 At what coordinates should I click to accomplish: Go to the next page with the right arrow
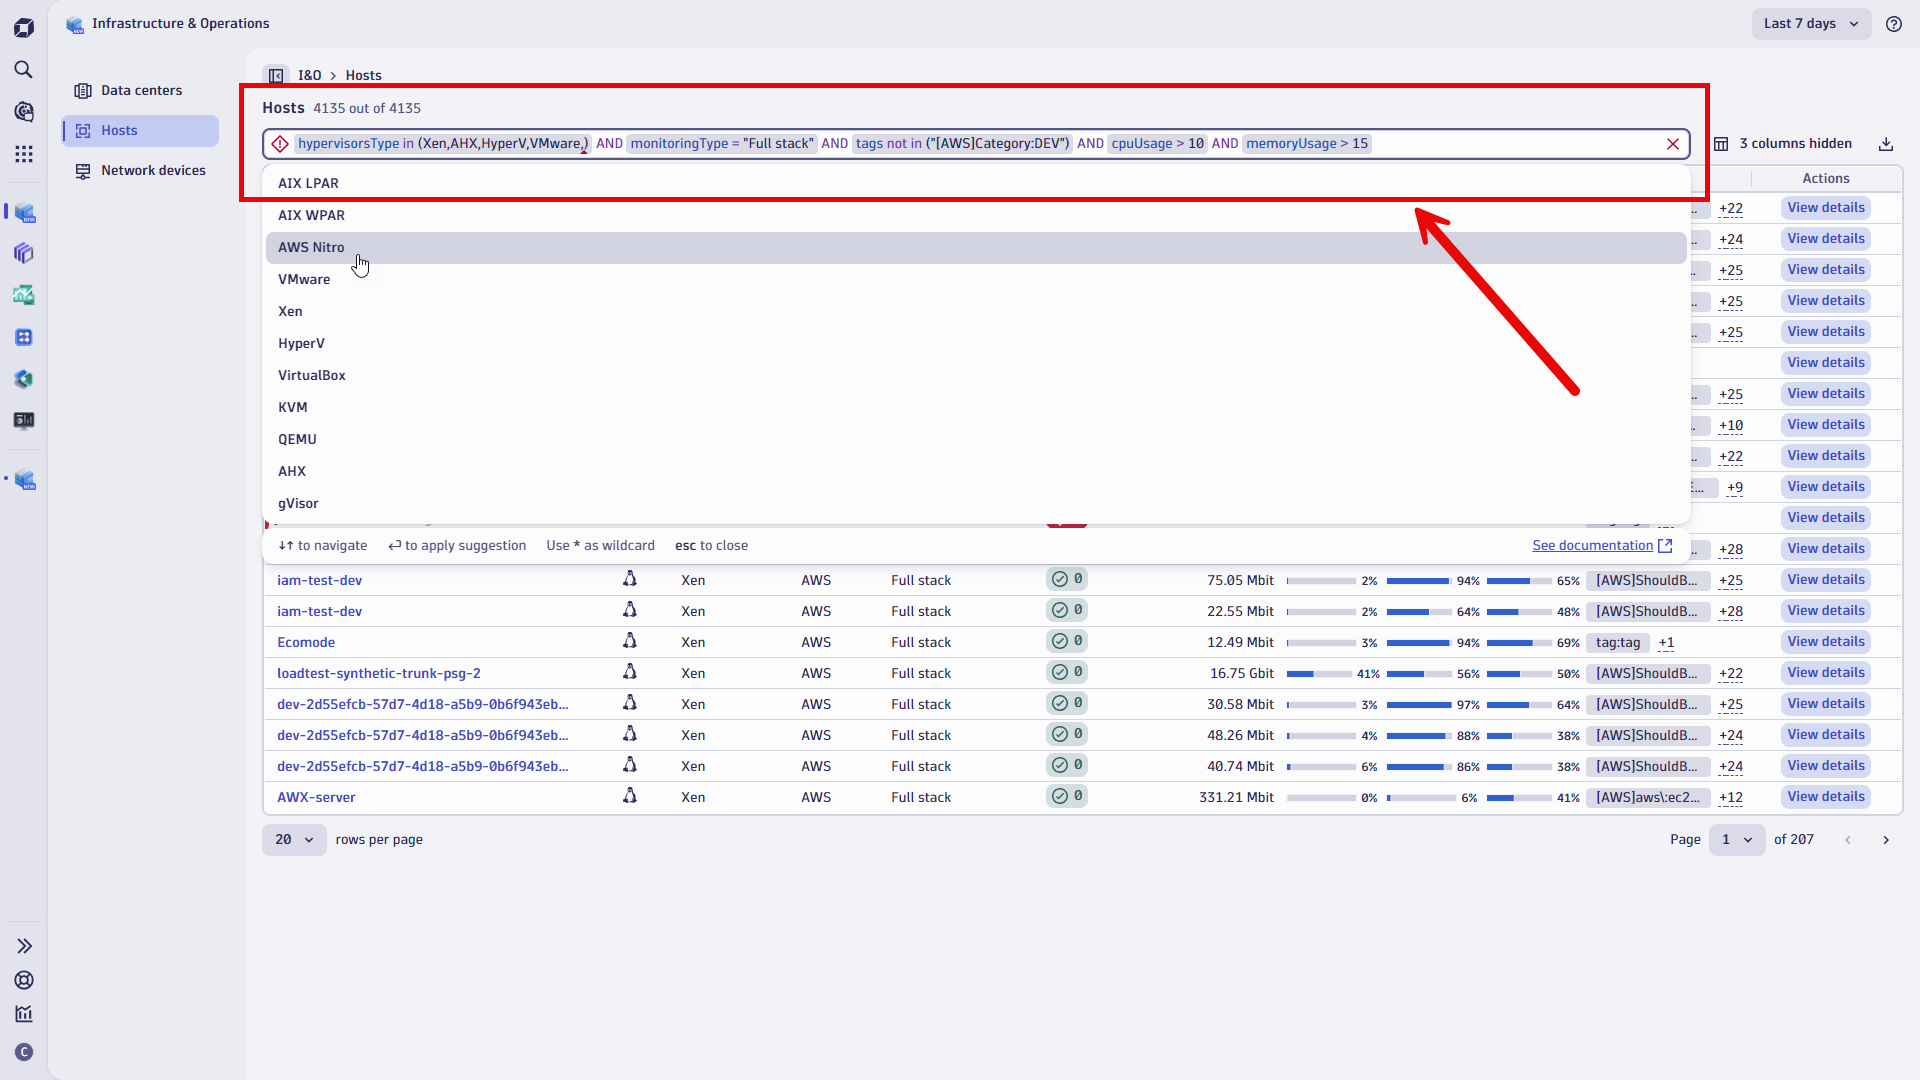(1887, 840)
